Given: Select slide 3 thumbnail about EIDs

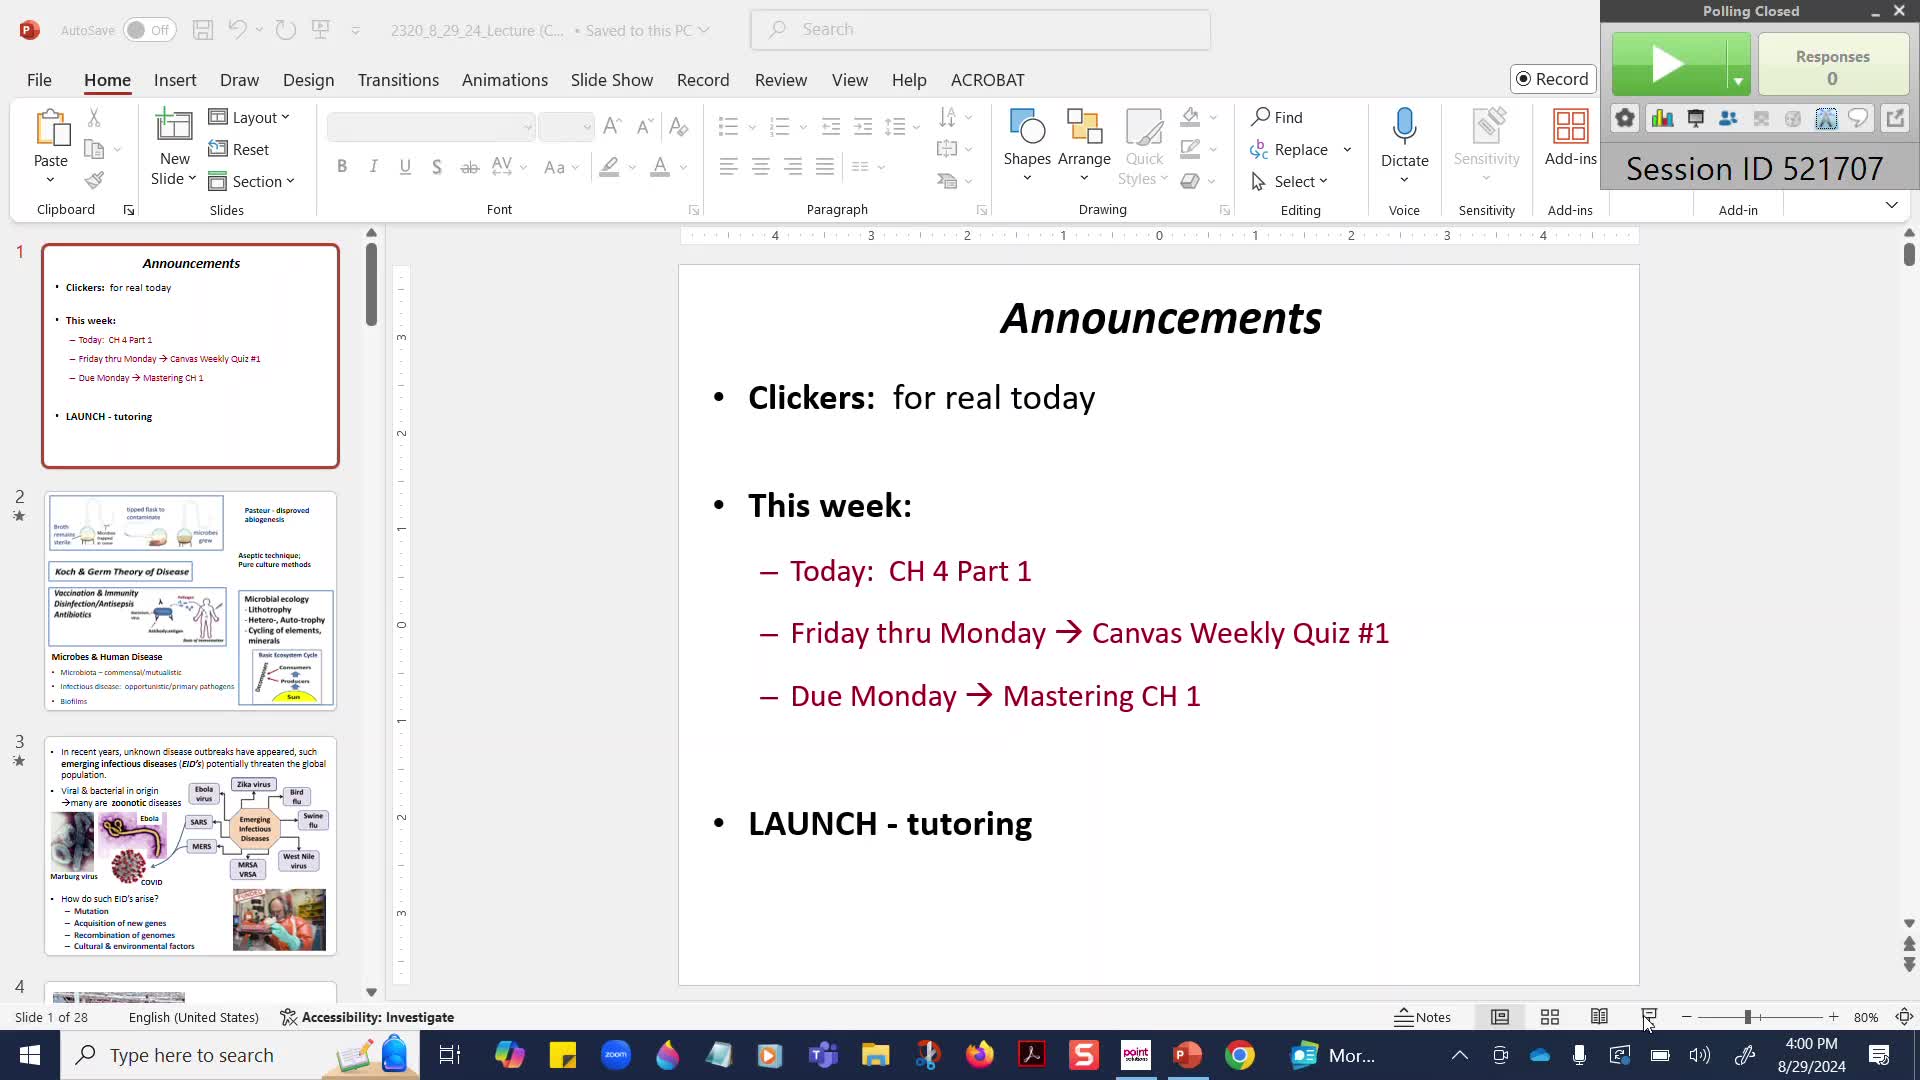Looking at the screenshot, I should pos(190,846).
